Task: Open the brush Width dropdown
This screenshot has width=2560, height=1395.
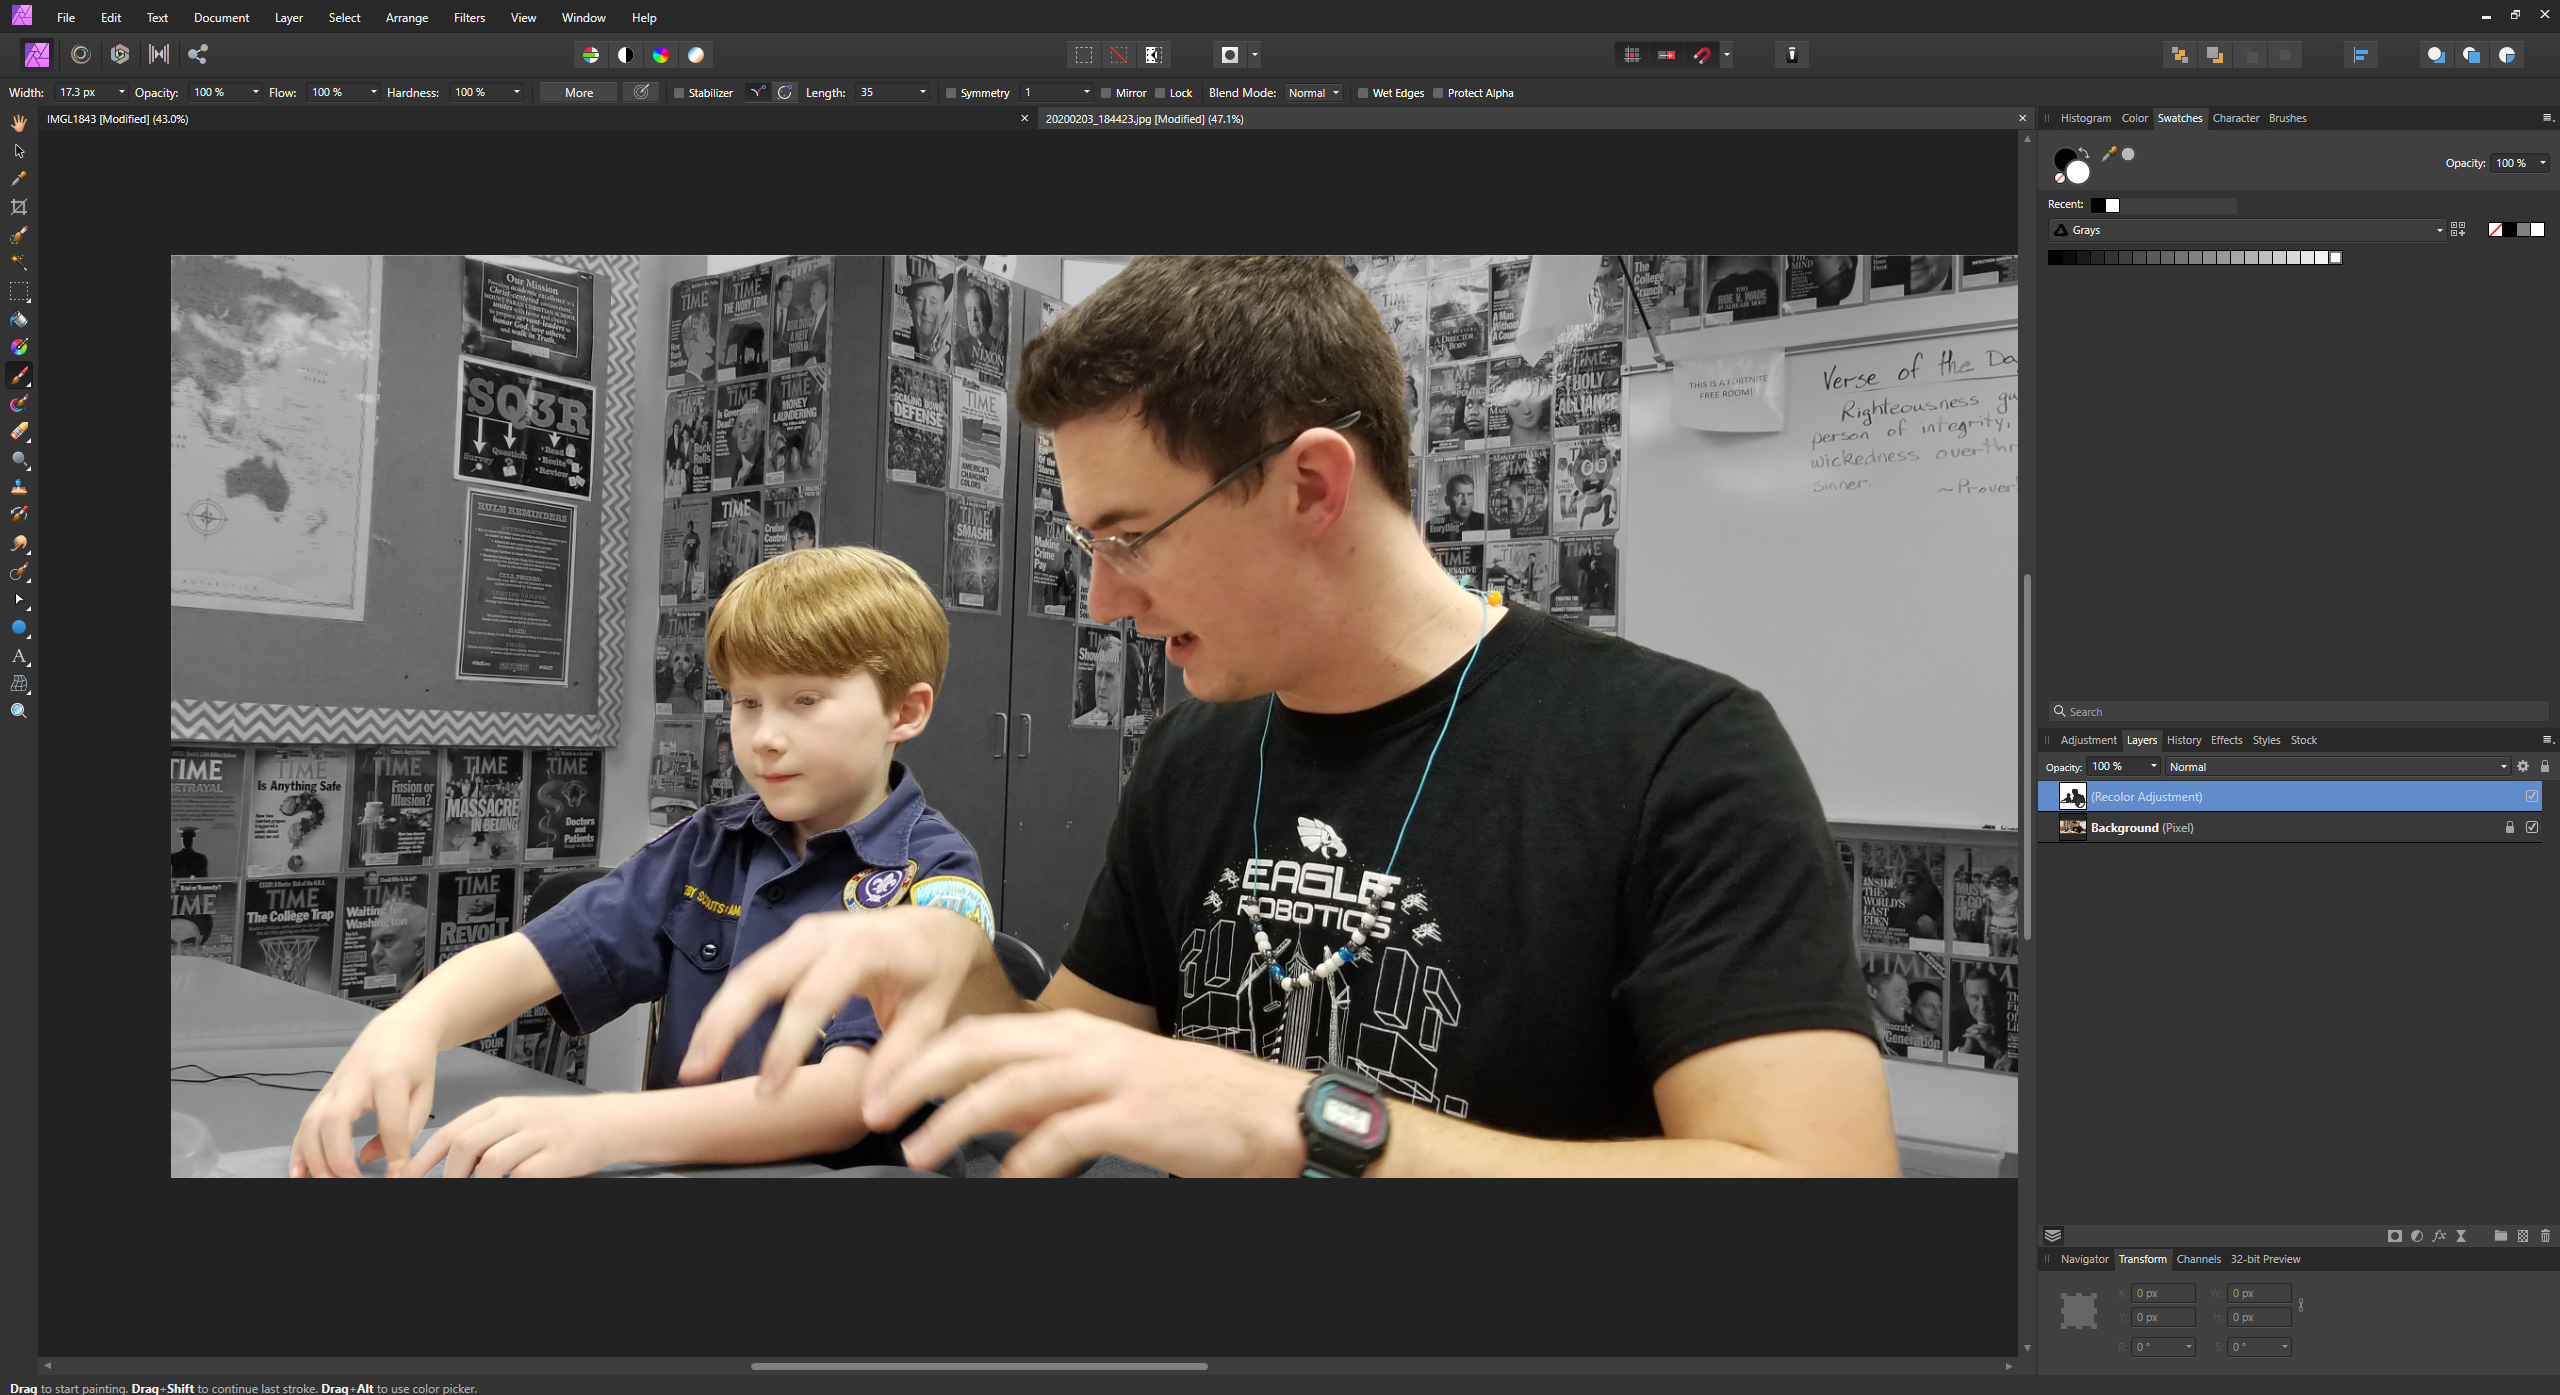Action: (x=122, y=92)
